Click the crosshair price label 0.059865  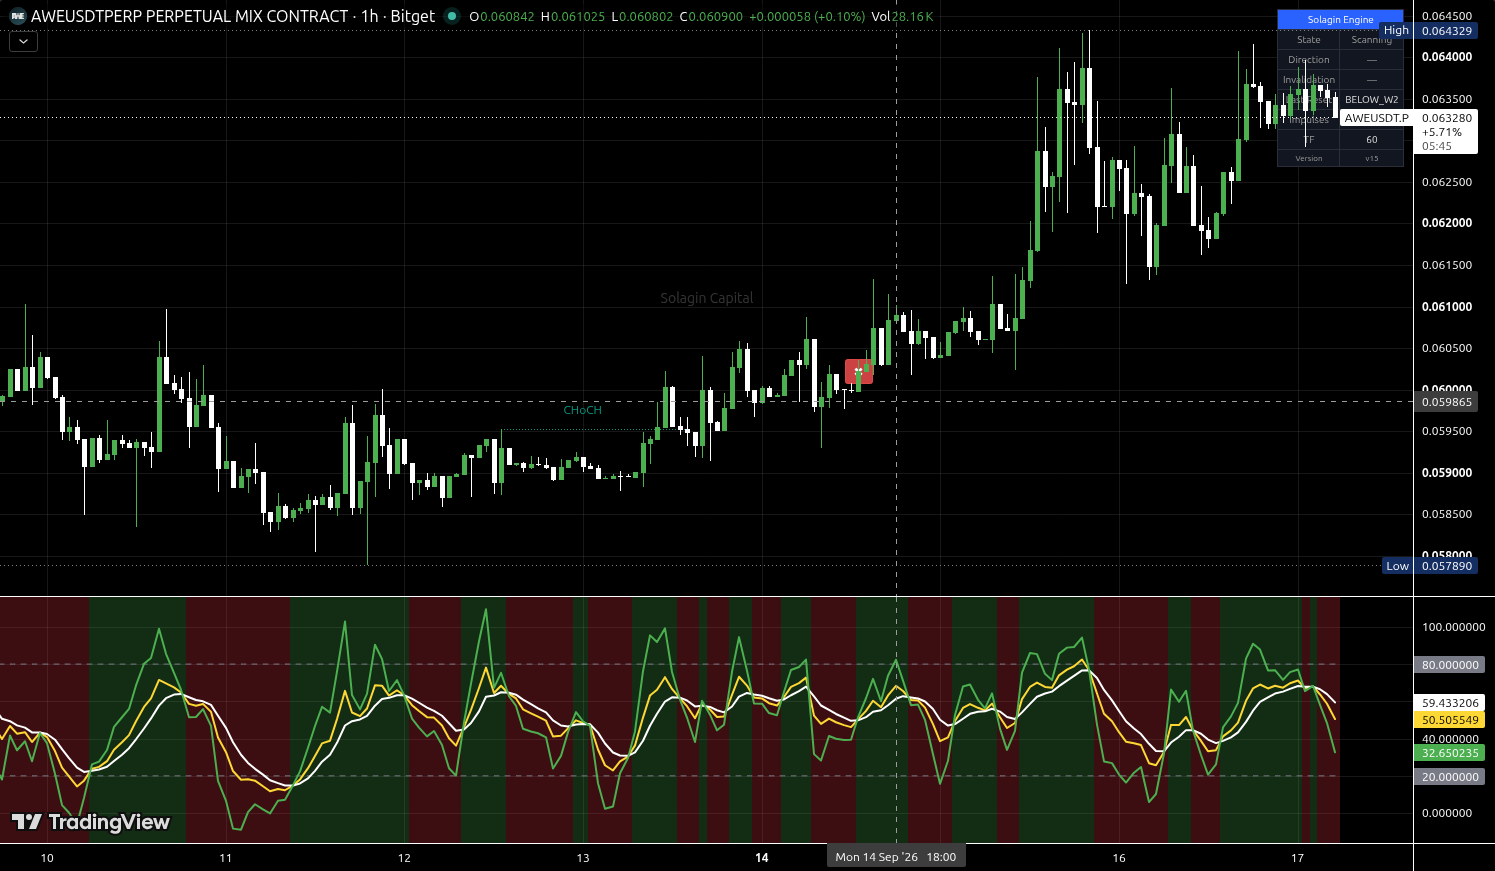(x=1447, y=402)
